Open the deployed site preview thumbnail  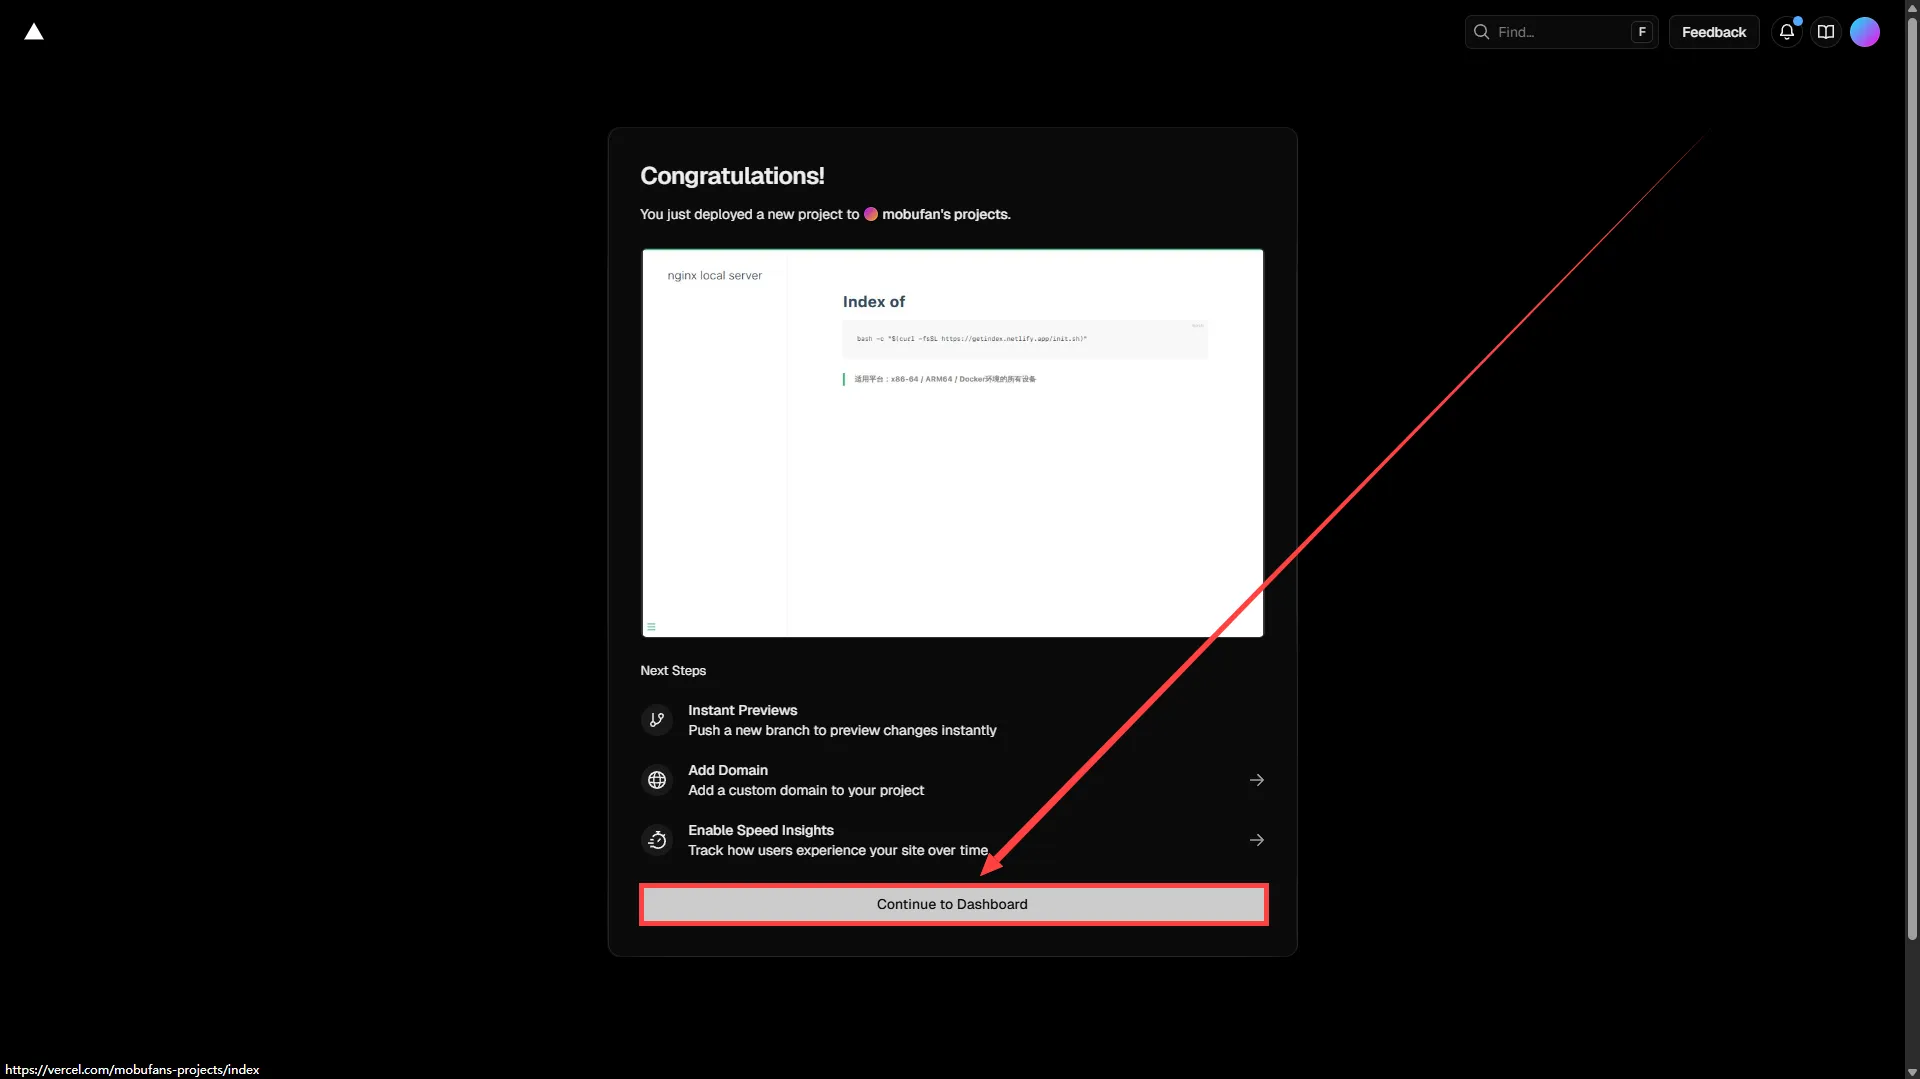(x=952, y=443)
